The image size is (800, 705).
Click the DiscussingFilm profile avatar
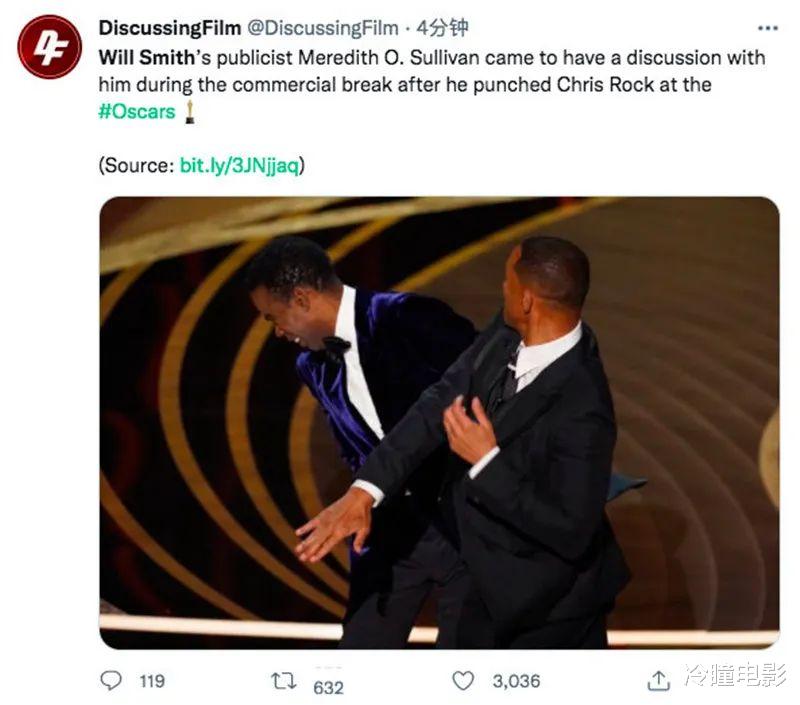point(49,47)
